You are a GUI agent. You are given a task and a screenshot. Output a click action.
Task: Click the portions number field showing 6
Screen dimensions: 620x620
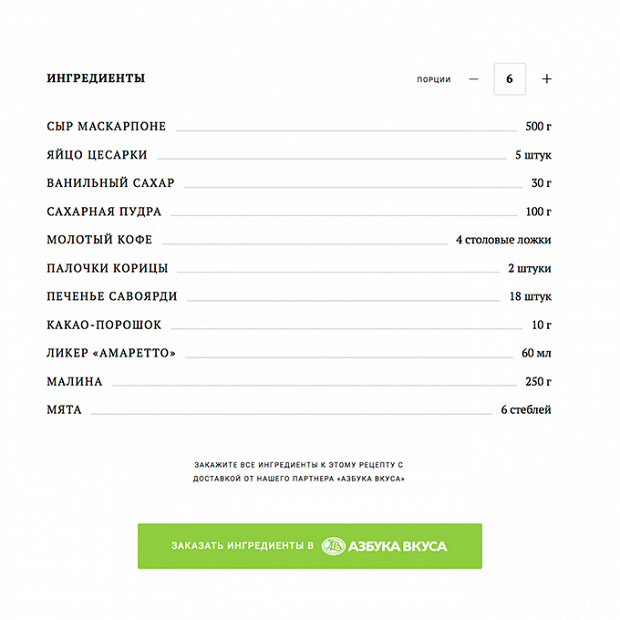pos(510,79)
